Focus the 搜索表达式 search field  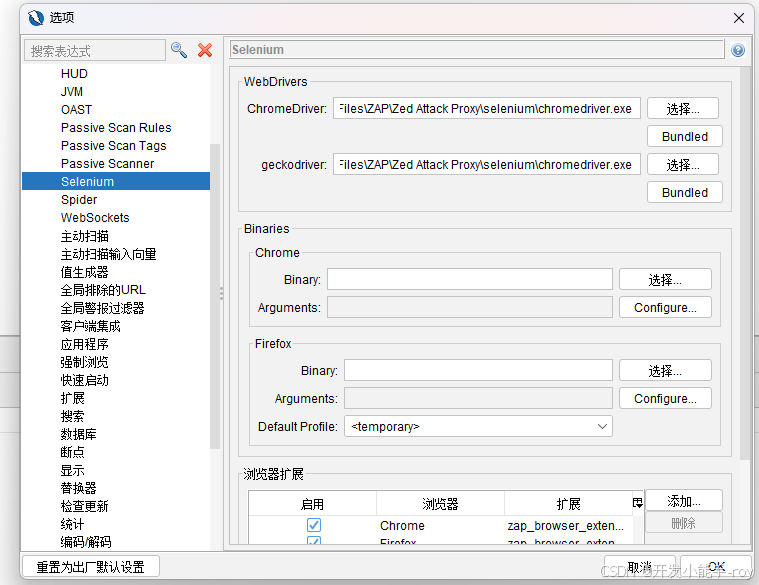click(x=95, y=50)
